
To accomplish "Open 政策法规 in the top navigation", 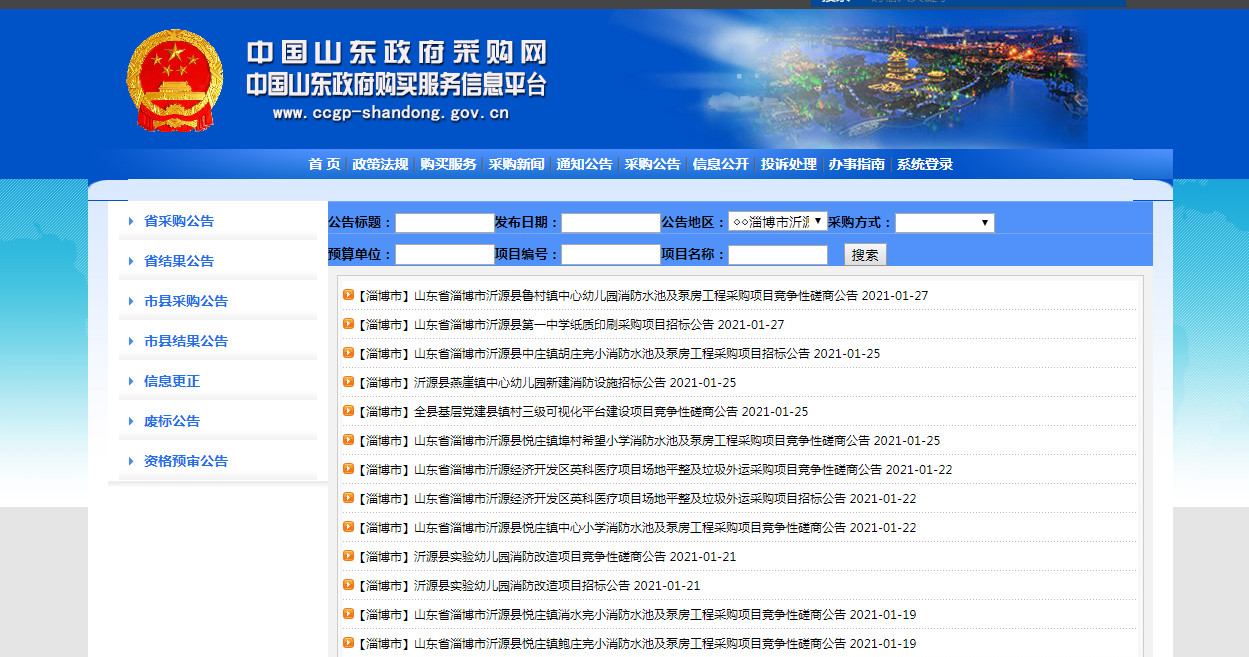I will coord(380,165).
